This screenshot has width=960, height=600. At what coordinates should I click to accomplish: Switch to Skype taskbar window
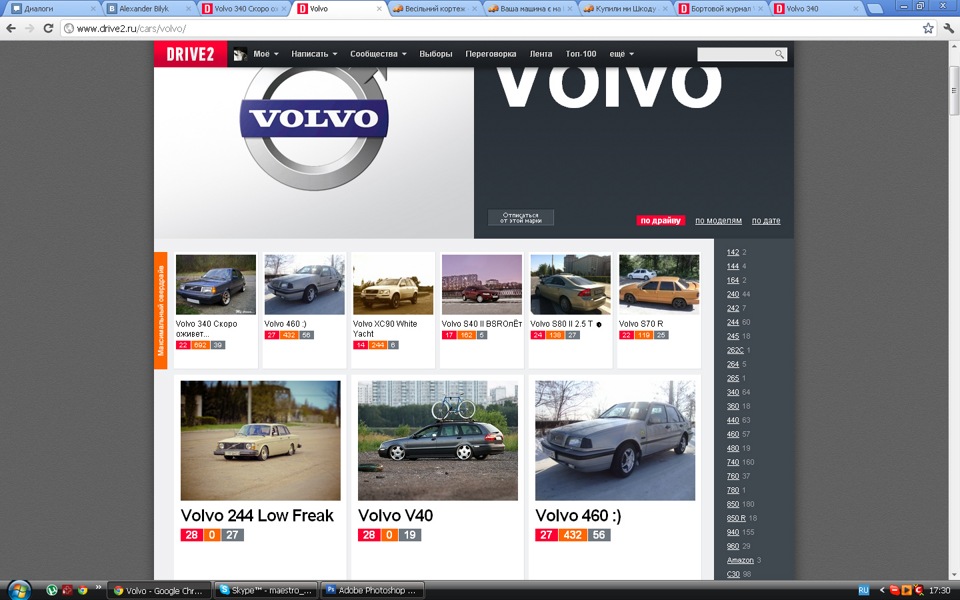pos(266,591)
